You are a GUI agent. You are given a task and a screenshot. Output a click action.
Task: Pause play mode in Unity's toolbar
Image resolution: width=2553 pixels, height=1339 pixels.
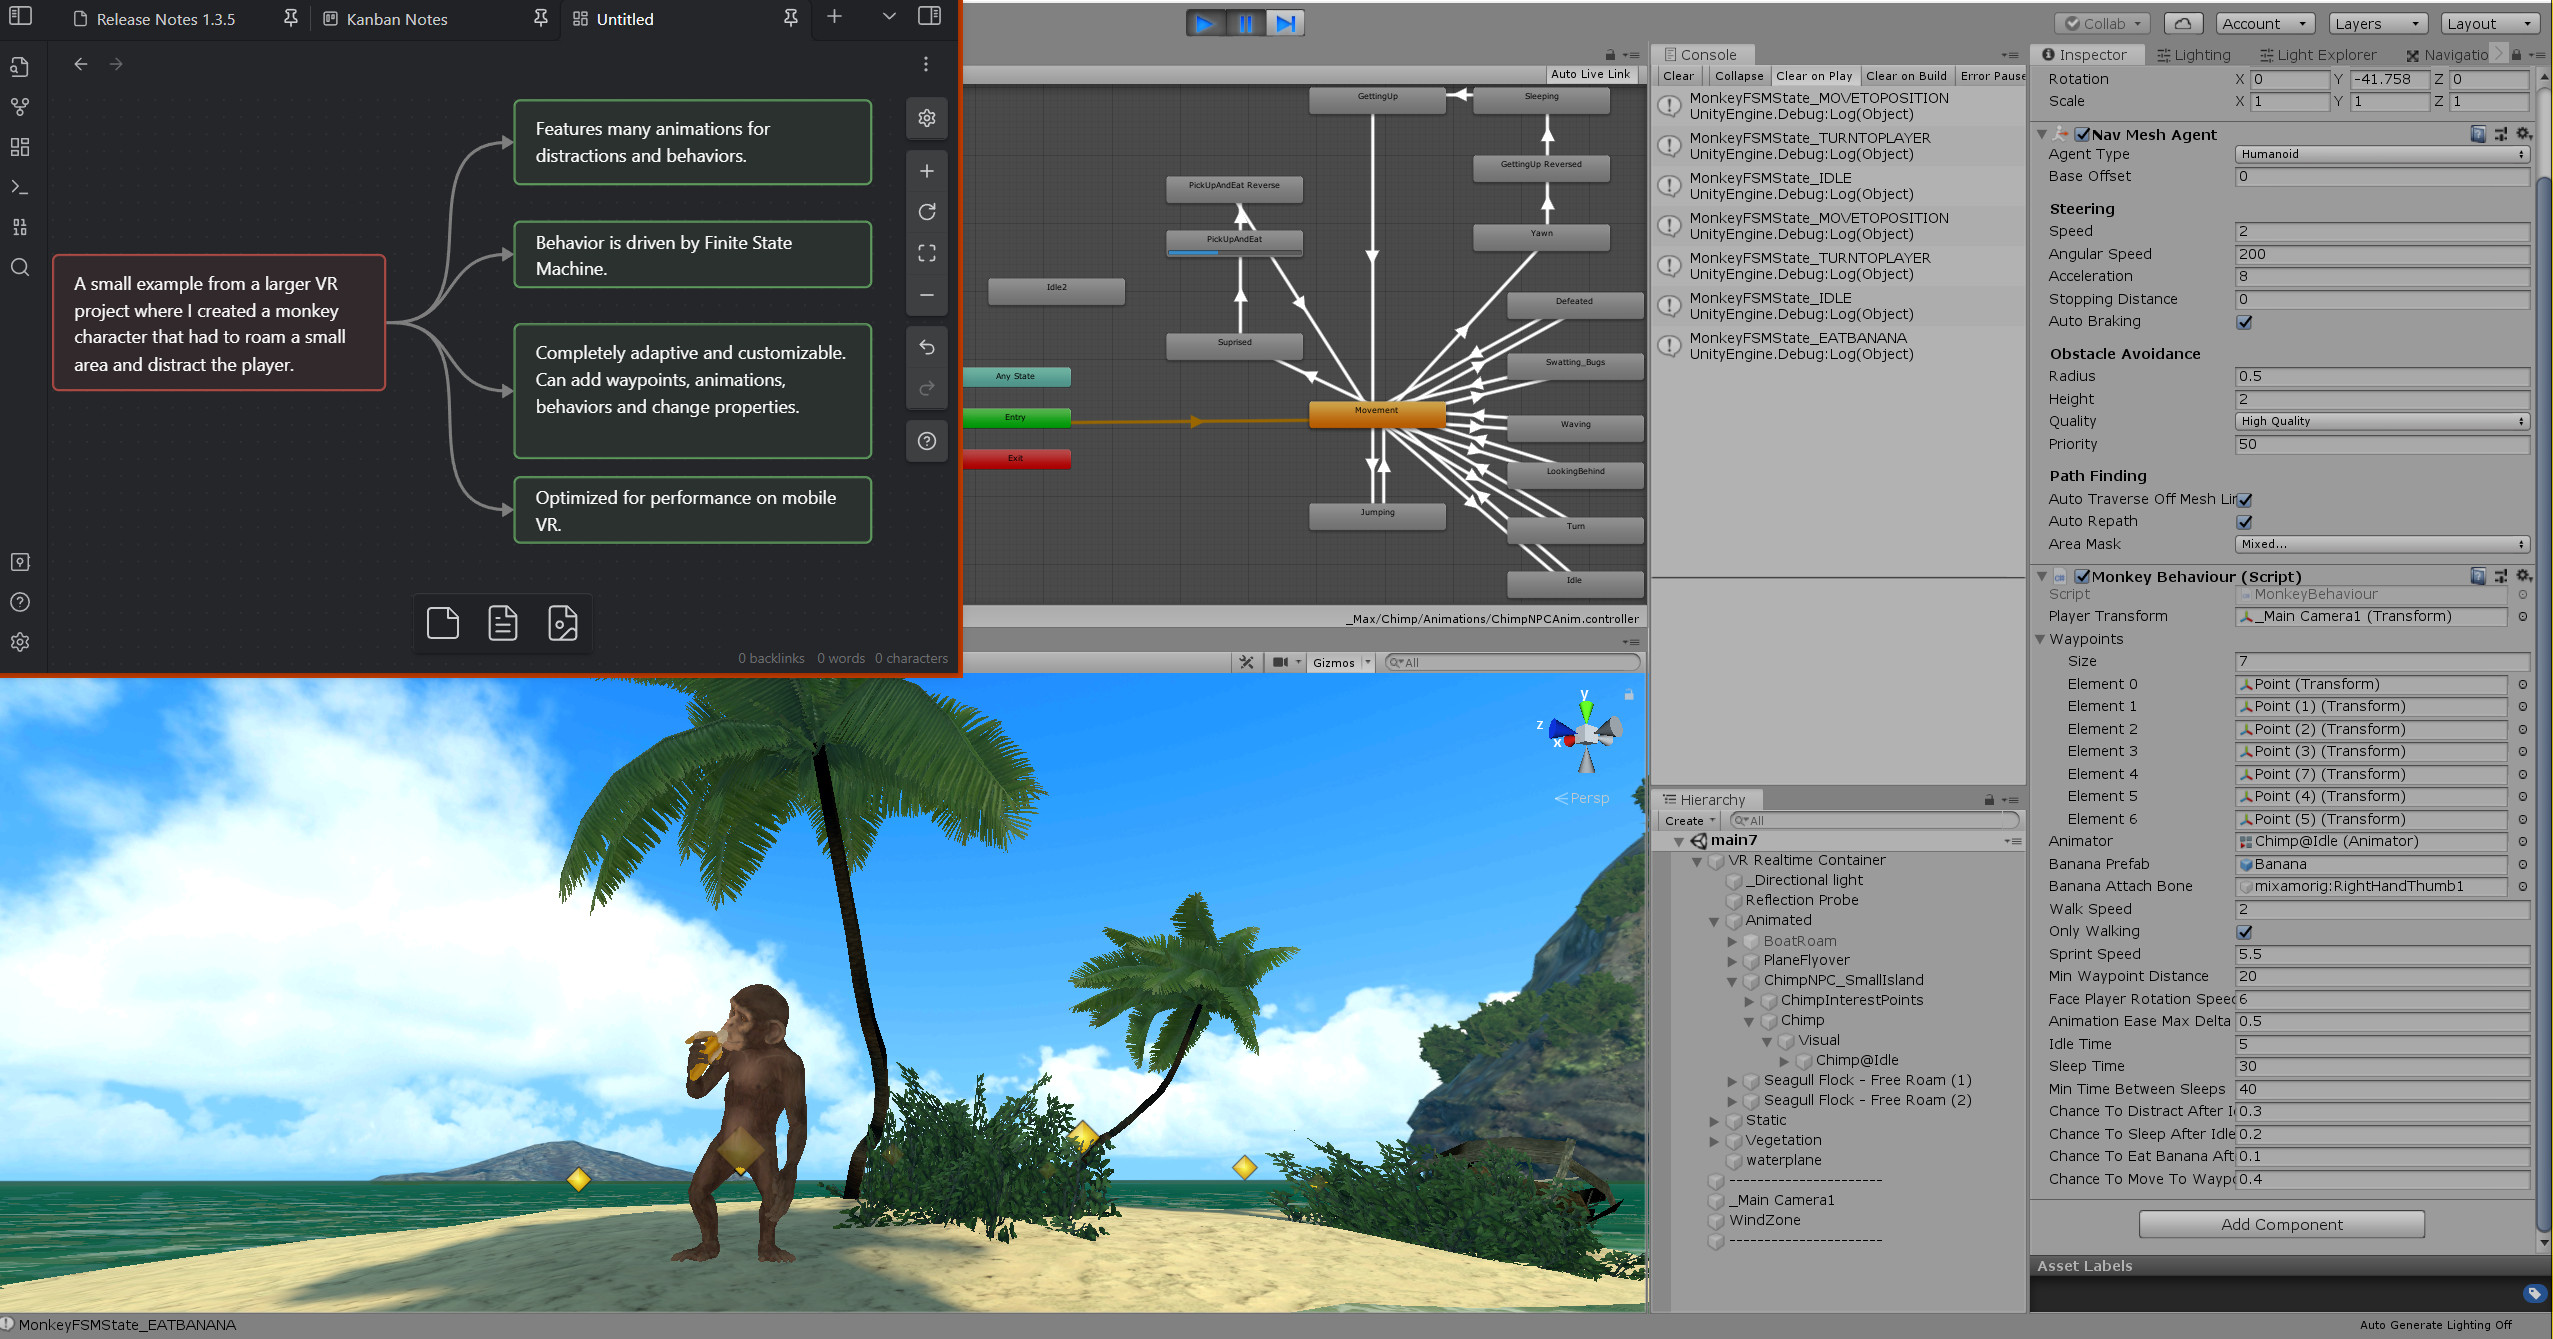1244,23
